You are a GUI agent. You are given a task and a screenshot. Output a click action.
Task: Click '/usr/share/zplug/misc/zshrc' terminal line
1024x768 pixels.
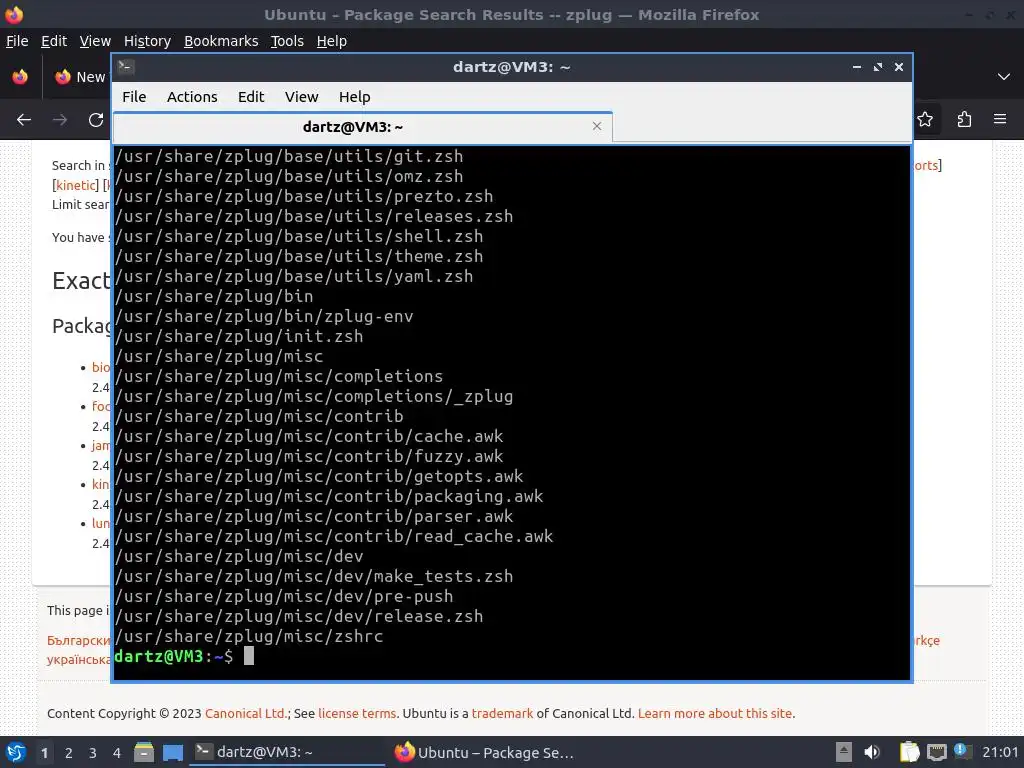click(249, 637)
